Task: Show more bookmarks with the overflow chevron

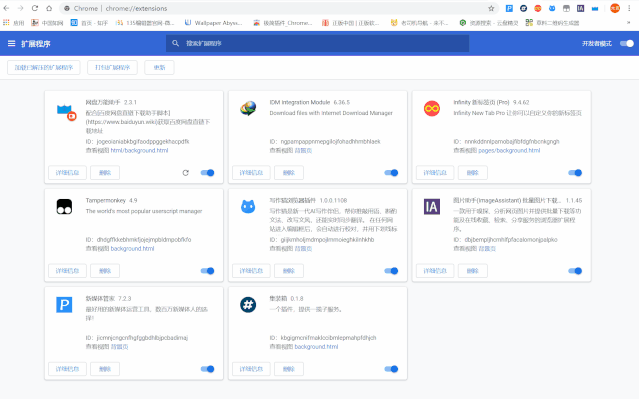Action: pos(628,23)
